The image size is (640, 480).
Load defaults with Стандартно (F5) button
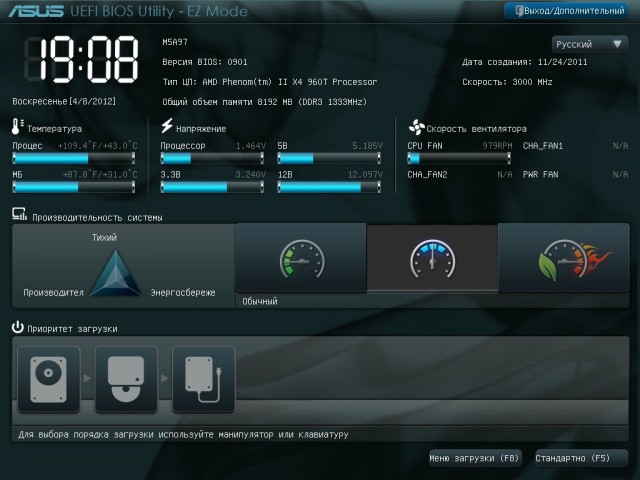tap(581, 458)
